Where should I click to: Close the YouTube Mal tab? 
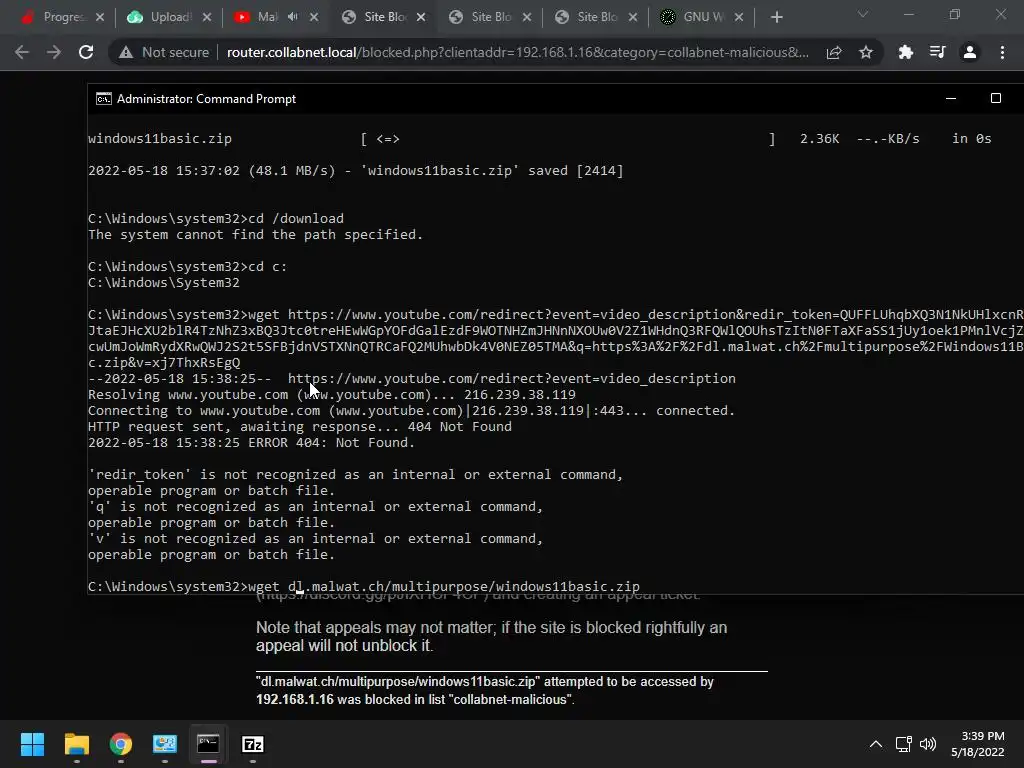(x=314, y=17)
